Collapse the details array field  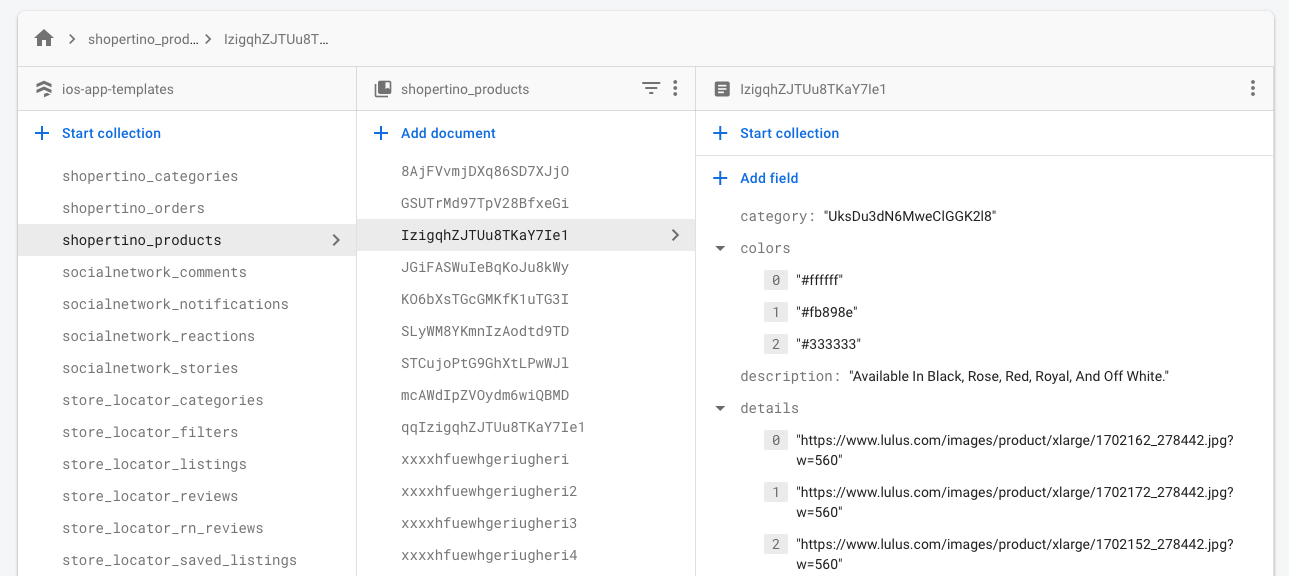(x=720, y=409)
